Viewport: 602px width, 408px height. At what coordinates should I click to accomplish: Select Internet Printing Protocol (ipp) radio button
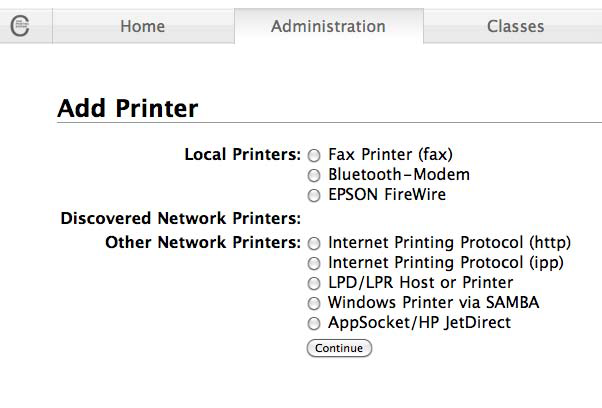(314, 264)
